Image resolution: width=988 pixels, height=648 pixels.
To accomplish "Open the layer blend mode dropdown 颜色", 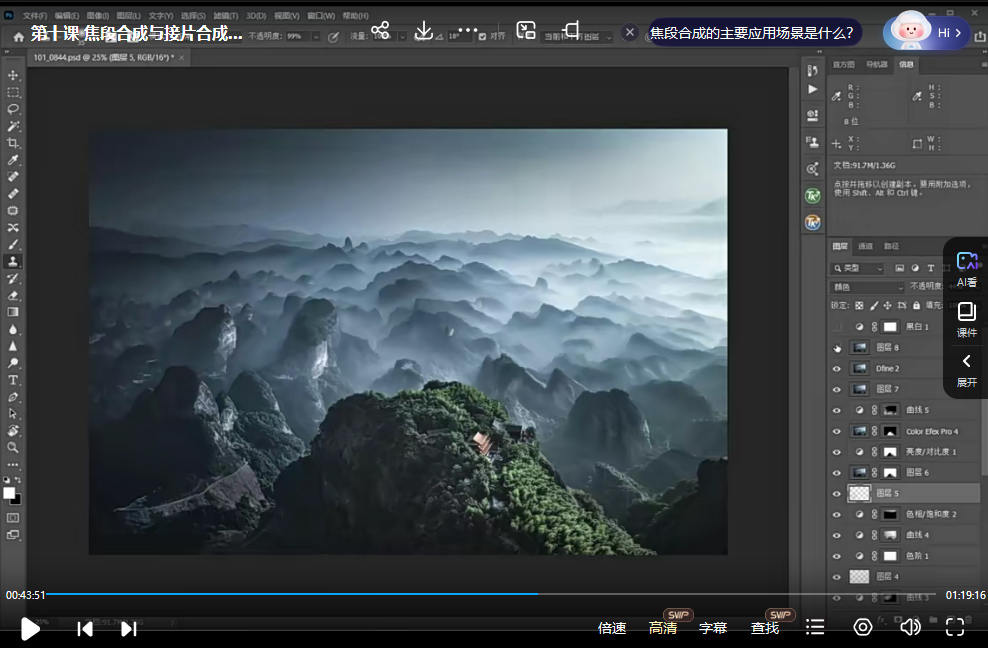I will (x=866, y=287).
